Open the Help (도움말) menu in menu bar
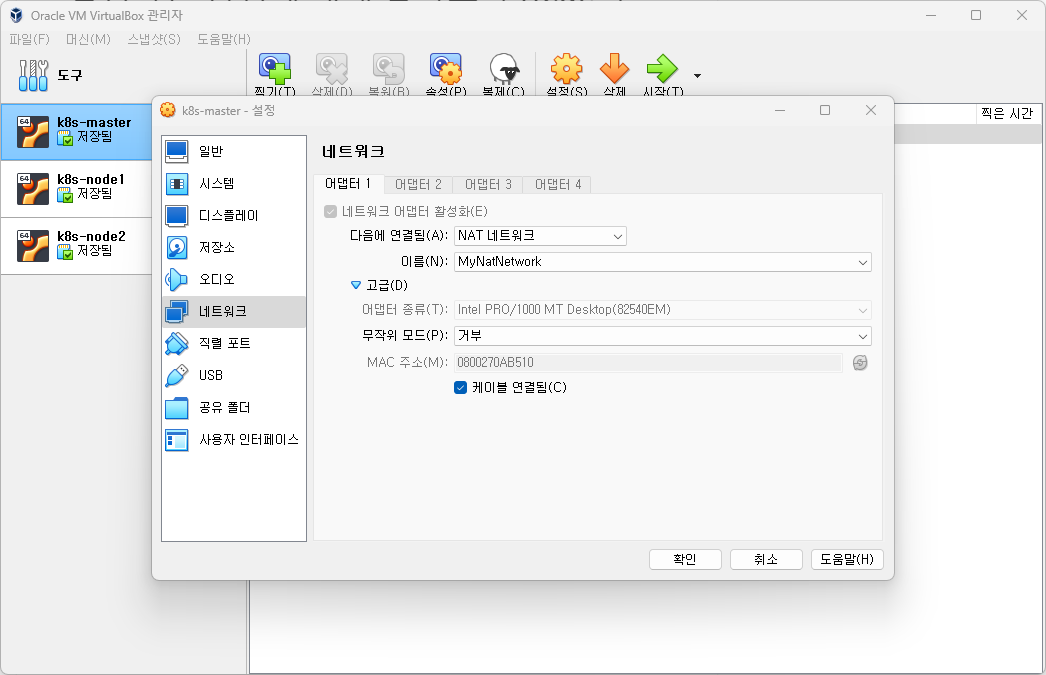The height and width of the screenshot is (675, 1046). (x=223, y=39)
